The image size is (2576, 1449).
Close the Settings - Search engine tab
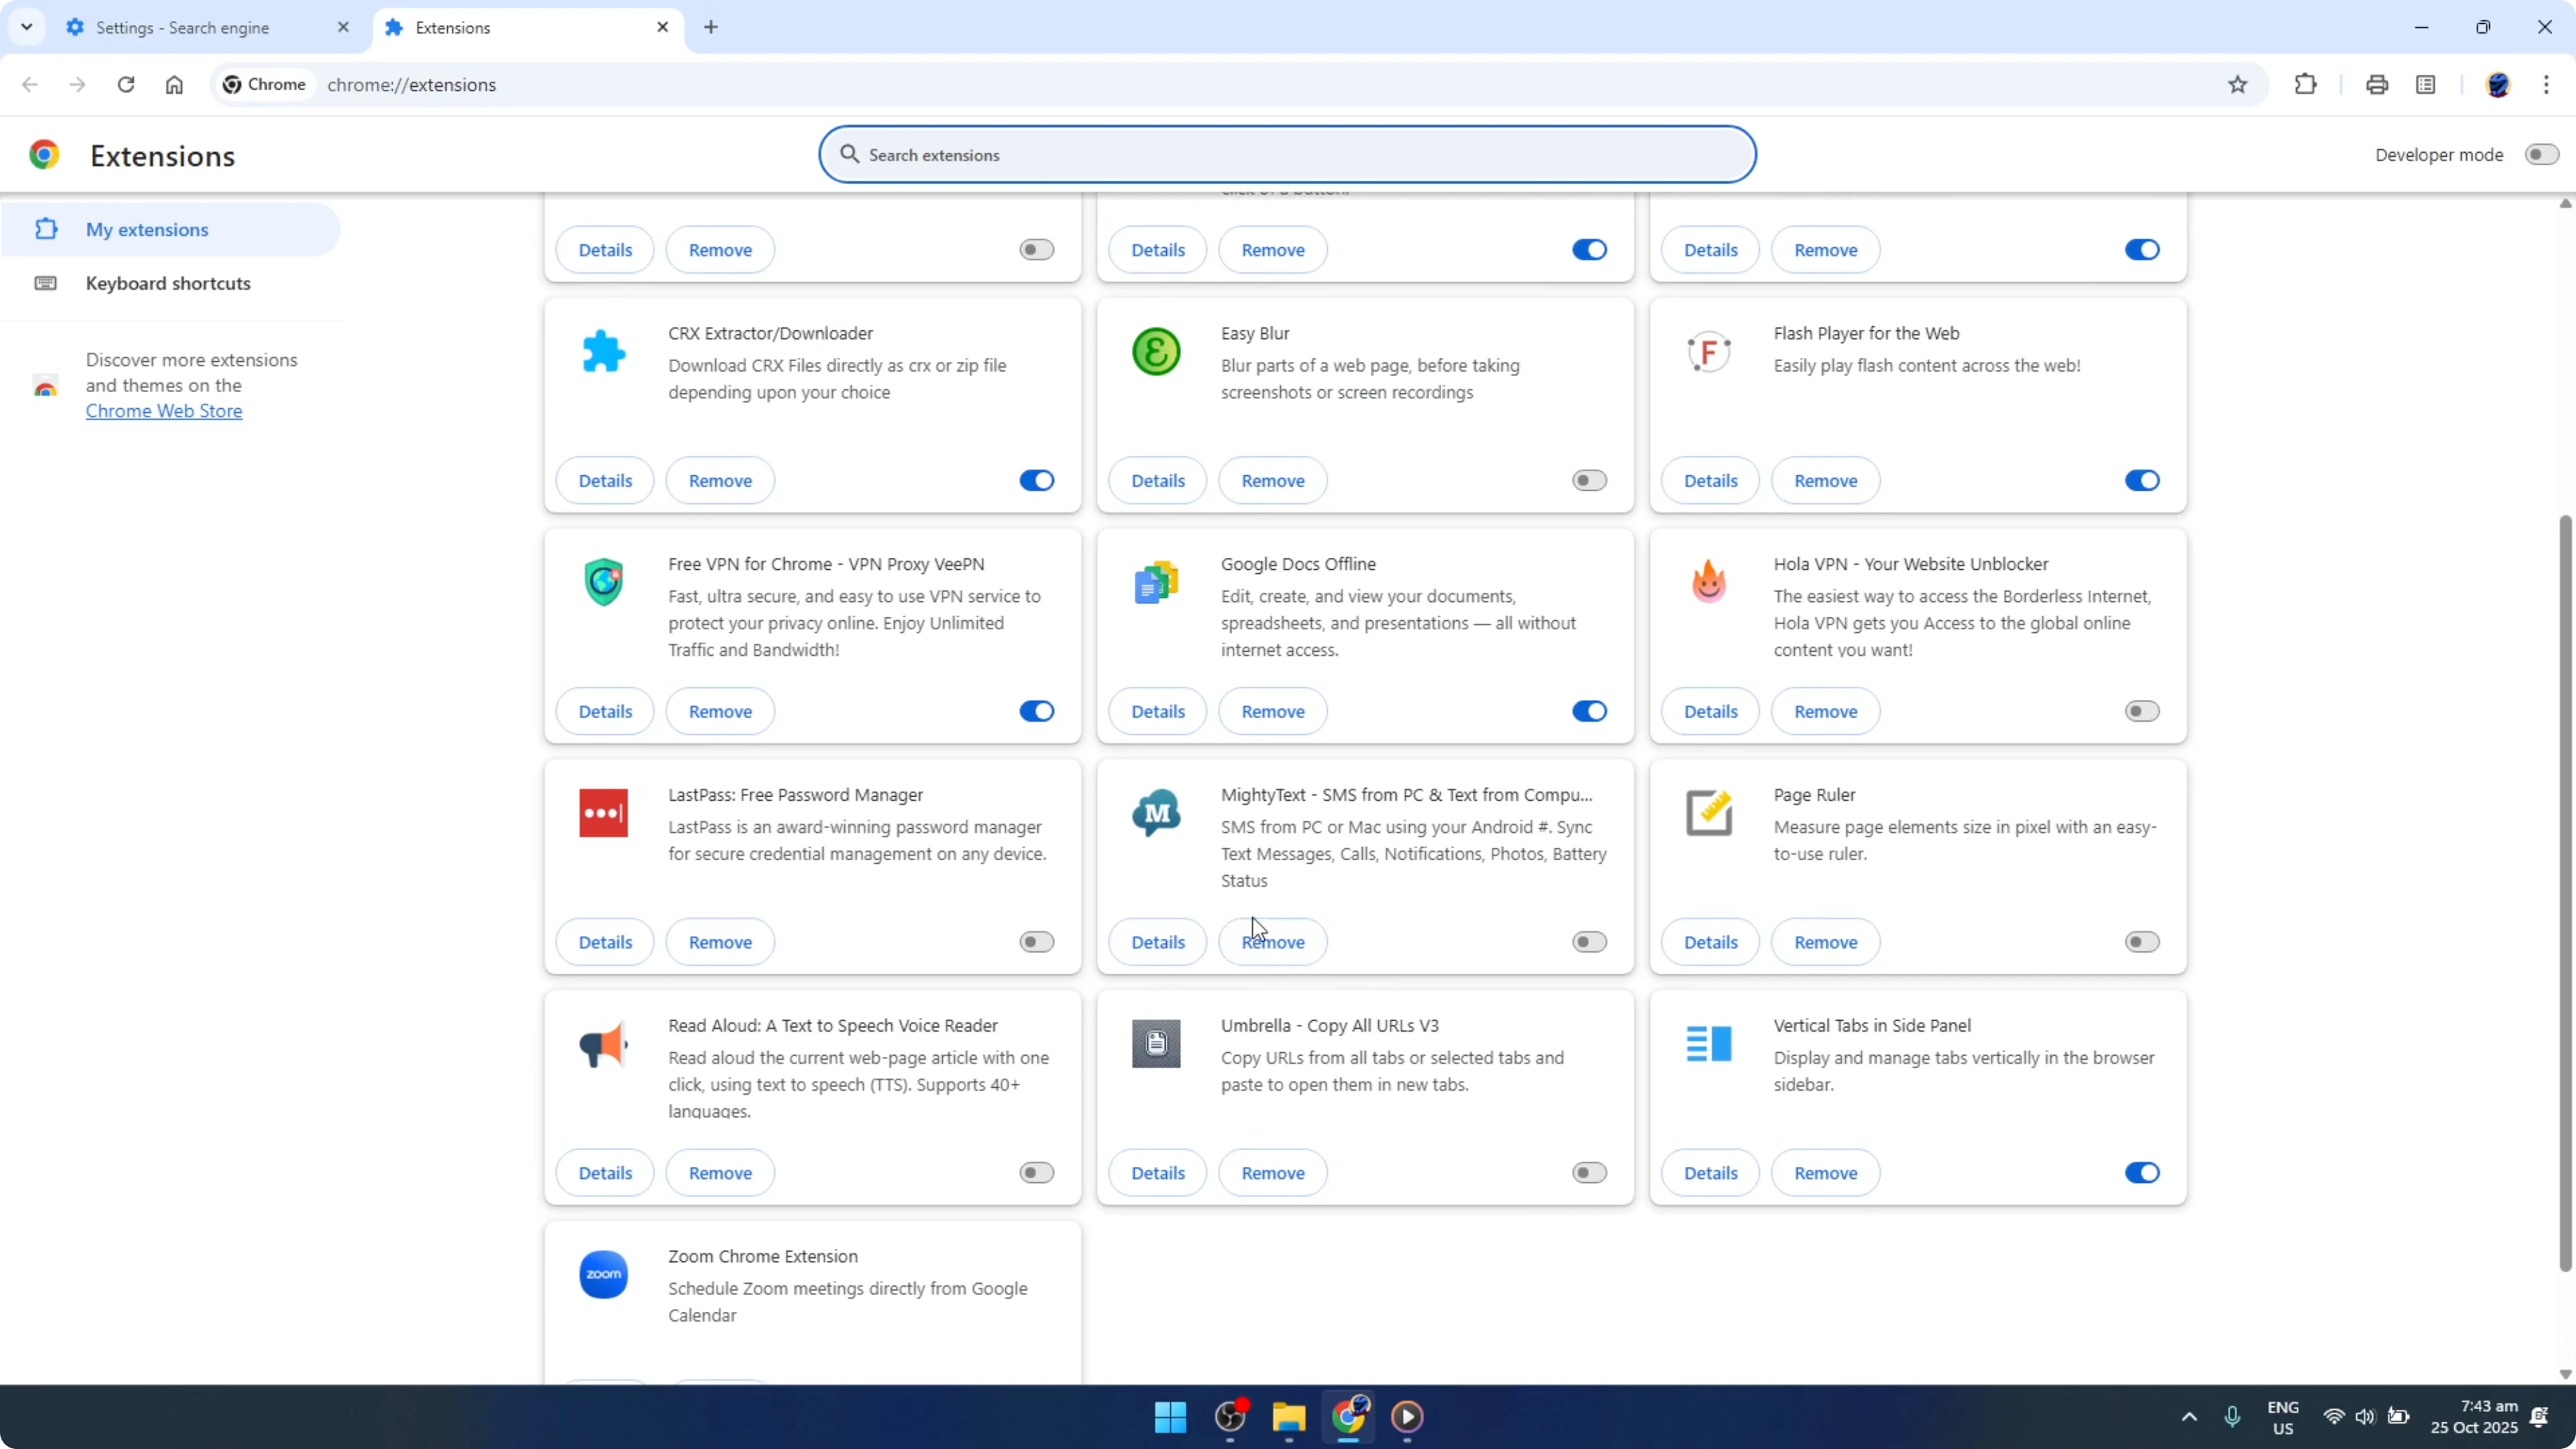pyautogui.click(x=343, y=27)
